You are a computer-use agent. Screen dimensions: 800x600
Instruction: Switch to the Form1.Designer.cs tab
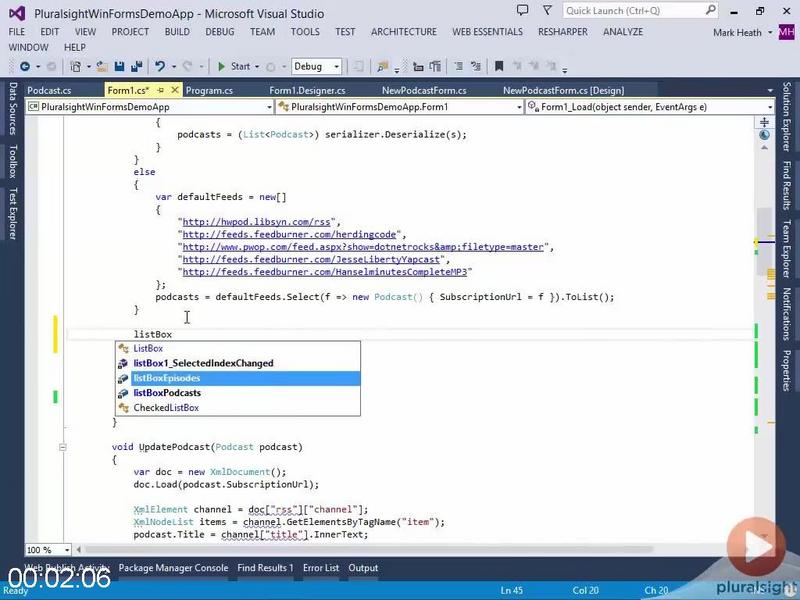pyautogui.click(x=307, y=90)
